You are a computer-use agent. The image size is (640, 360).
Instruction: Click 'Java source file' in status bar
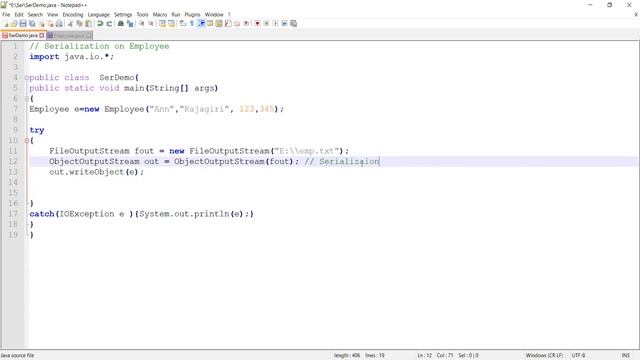(x=17, y=356)
